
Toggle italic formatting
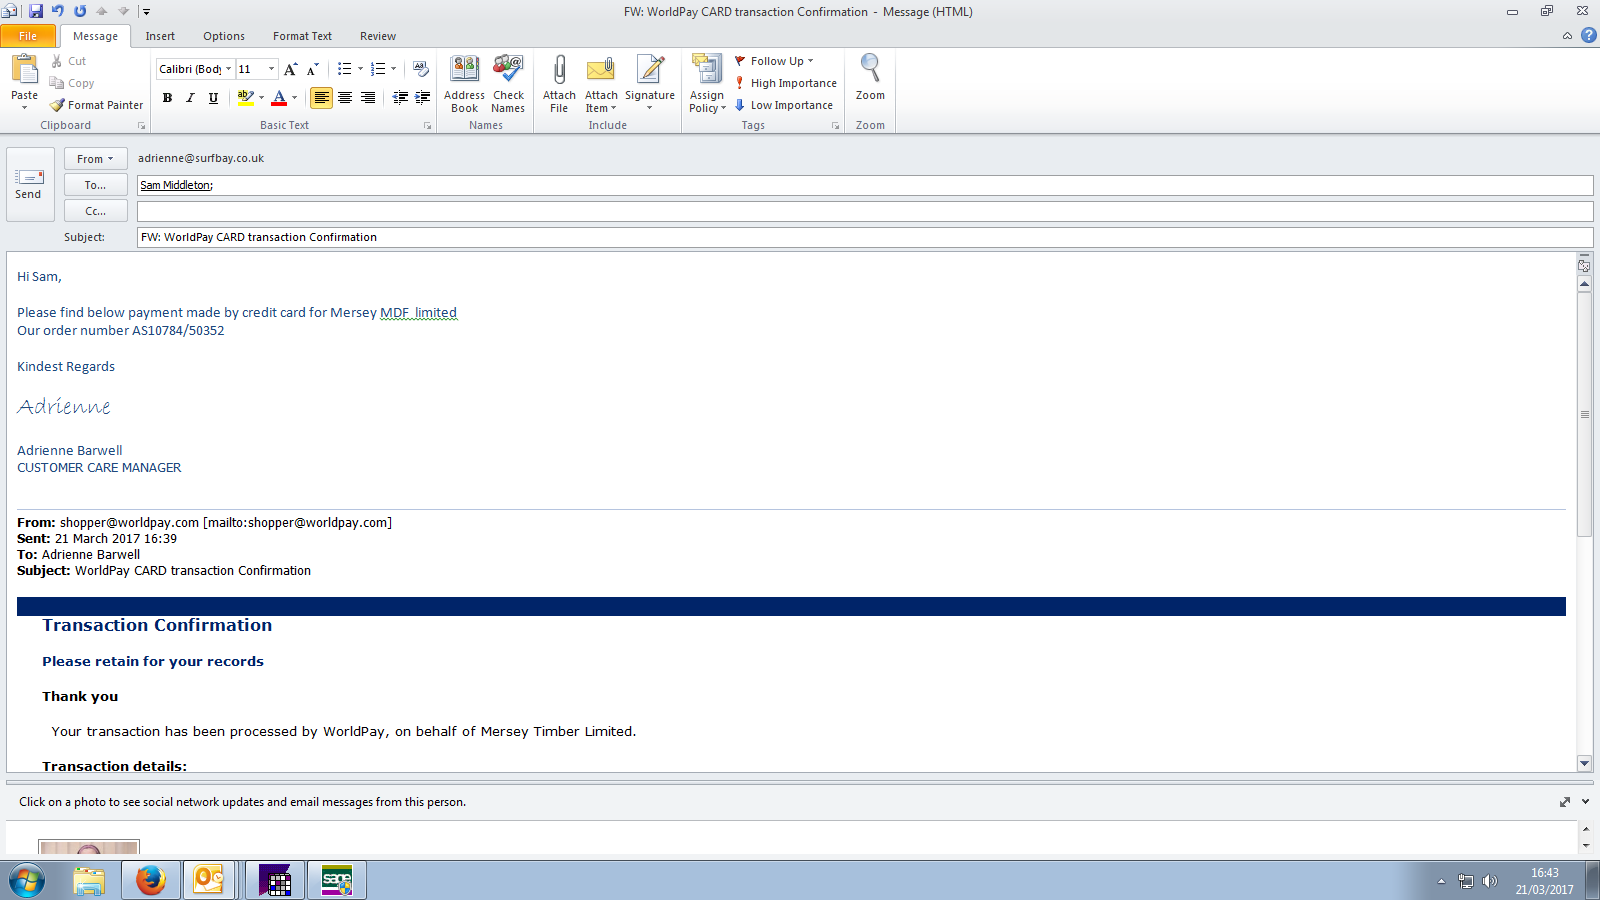(x=190, y=98)
